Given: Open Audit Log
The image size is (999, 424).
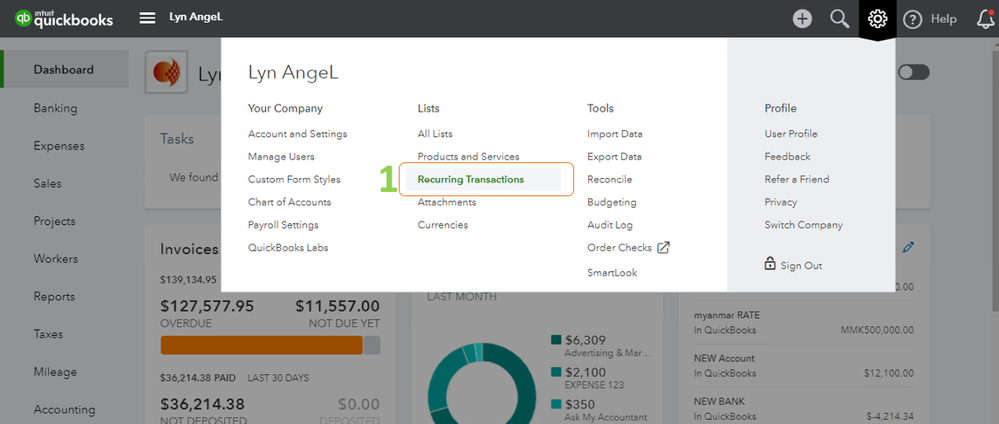Looking at the screenshot, I should [x=610, y=225].
